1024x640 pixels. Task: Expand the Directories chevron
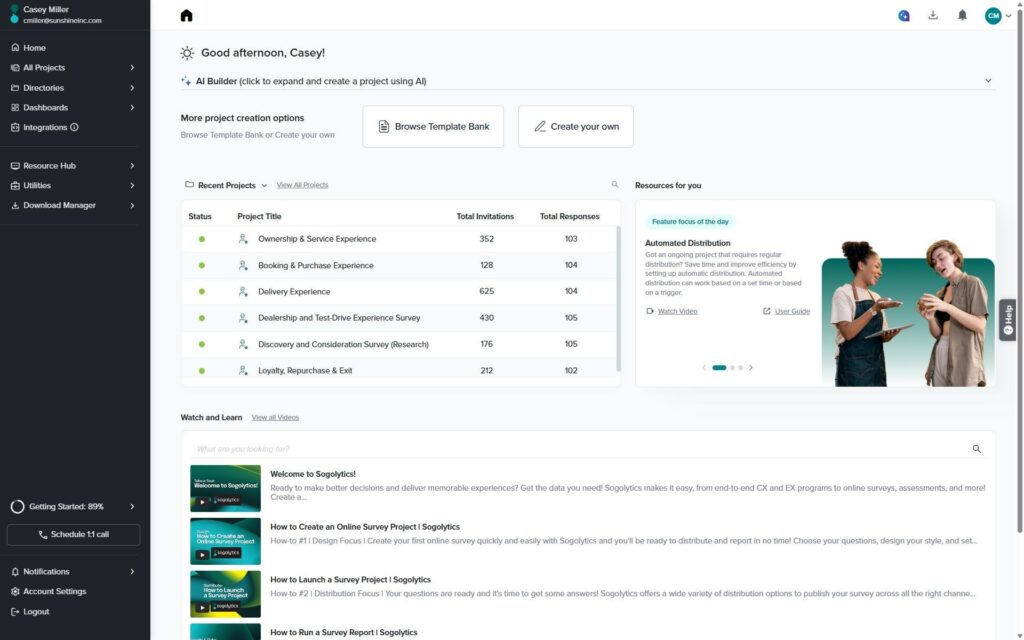(132, 88)
